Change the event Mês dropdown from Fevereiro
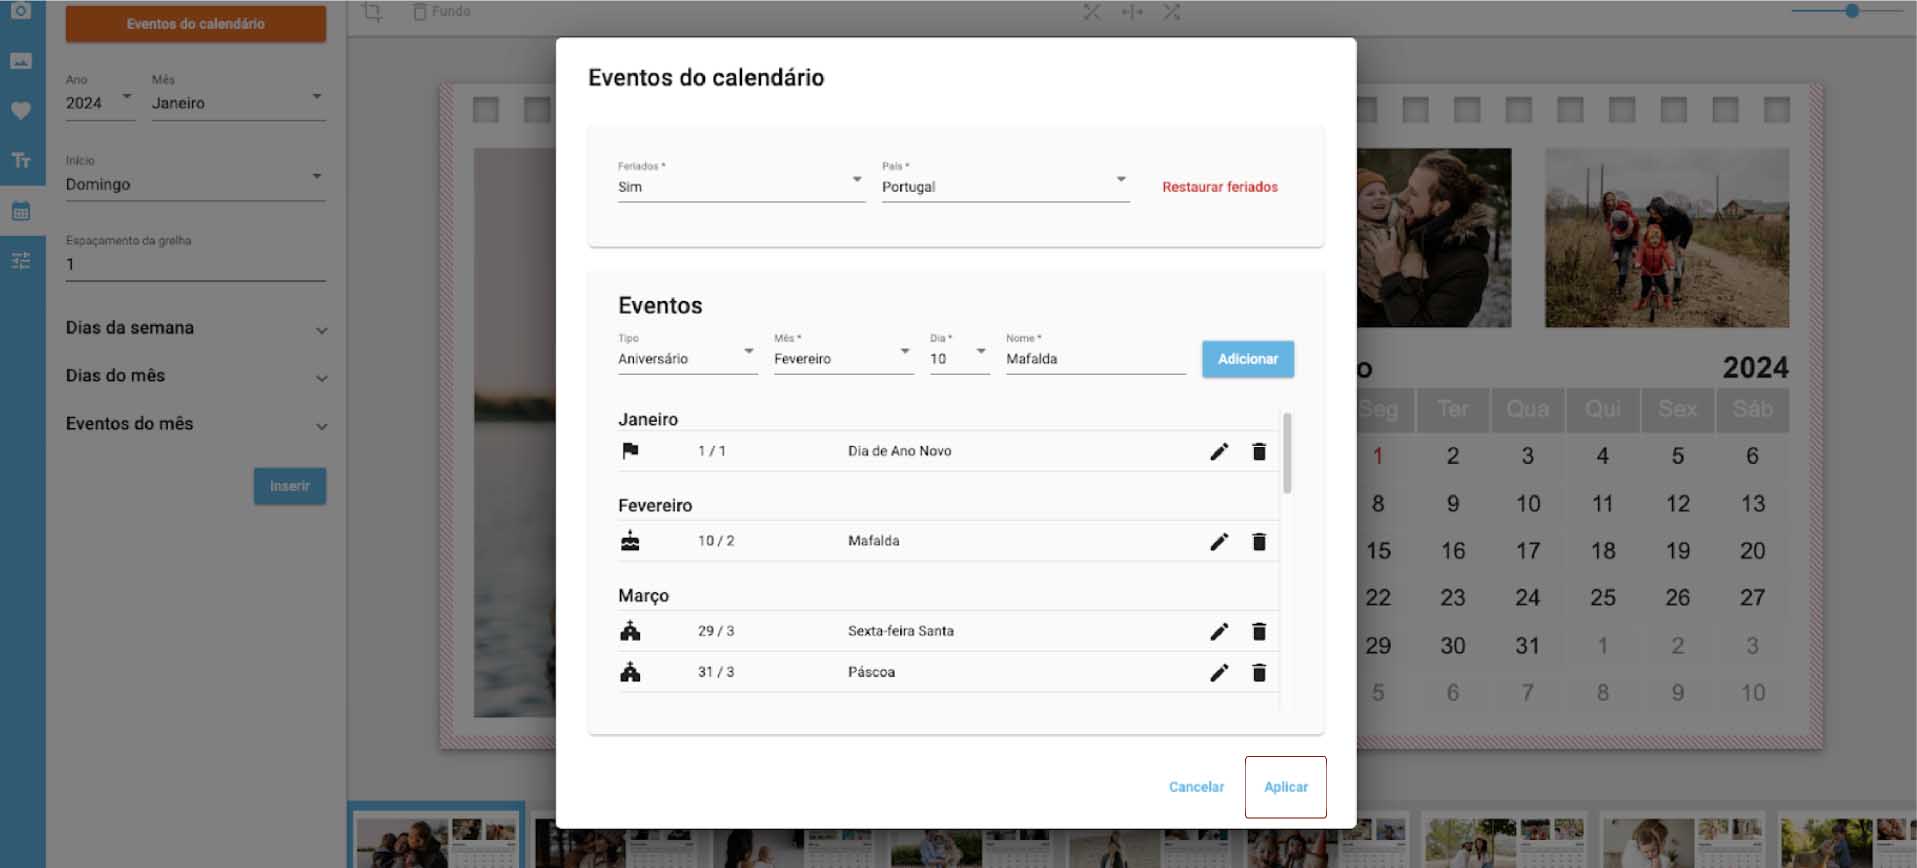The width and height of the screenshot is (1917, 868). (x=842, y=359)
